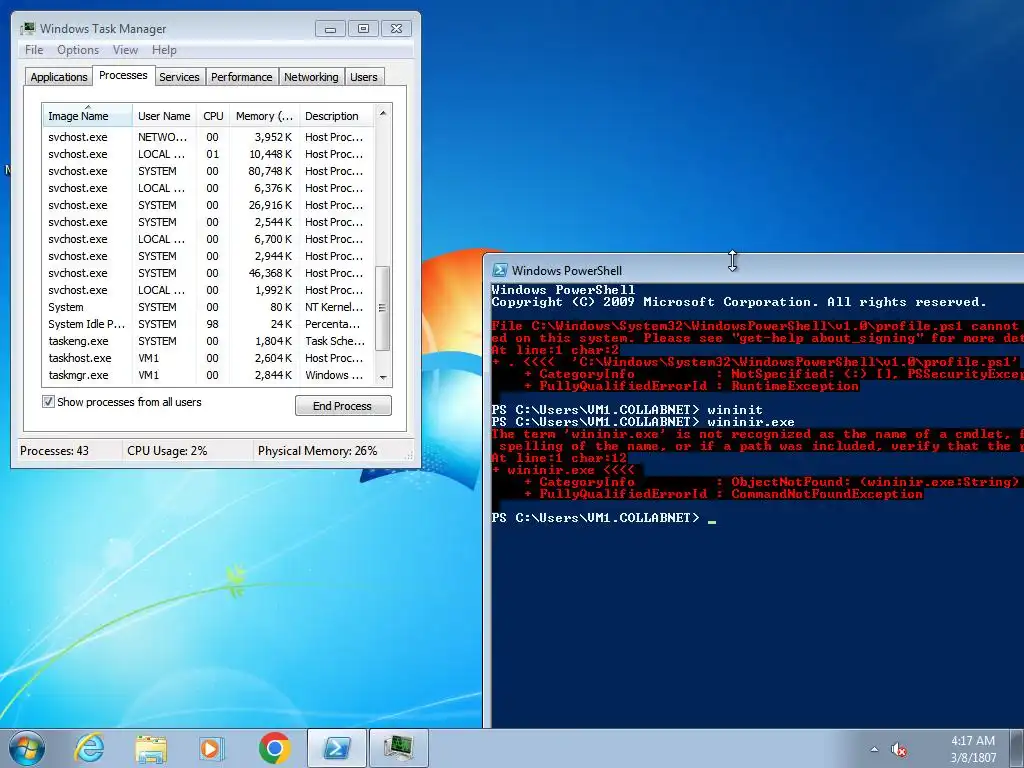Select the System process row
Image resolution: width=1024 pixels, height=768 pixels.
pyautogui.click(x=209, y=307)
